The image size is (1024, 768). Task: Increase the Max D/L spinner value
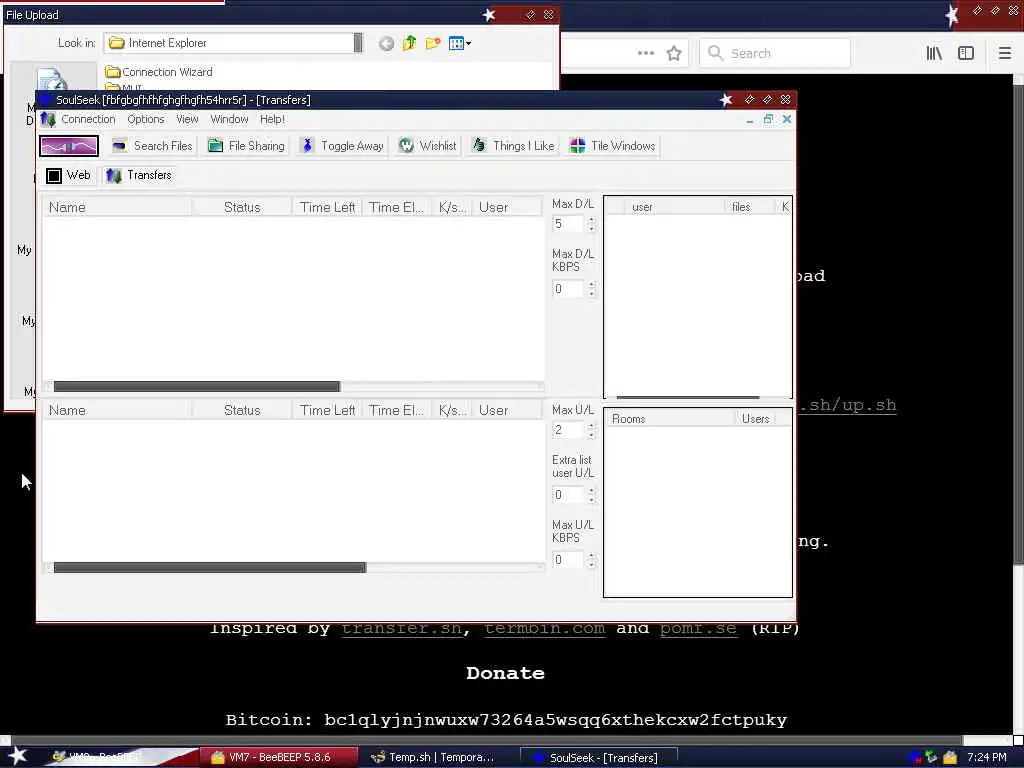pos(592,220)
